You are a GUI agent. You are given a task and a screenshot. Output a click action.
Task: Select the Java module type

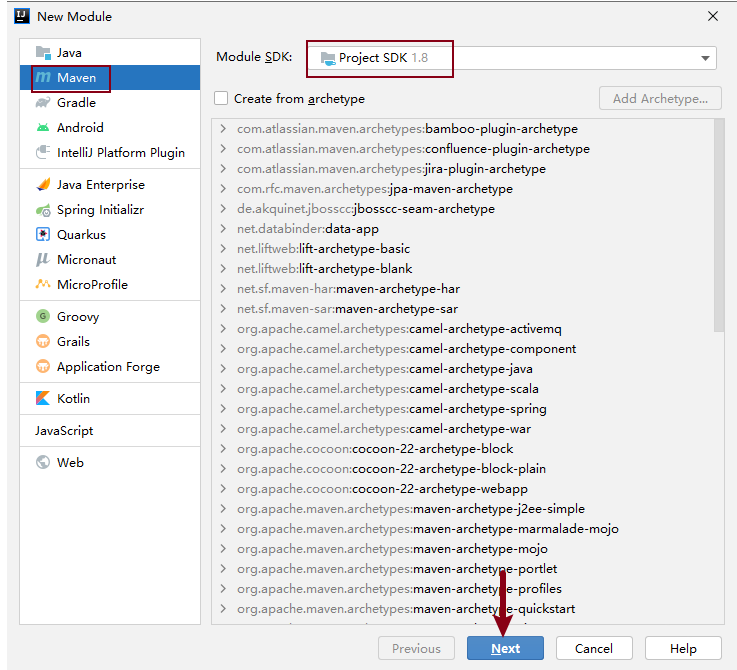coord(110,53)
